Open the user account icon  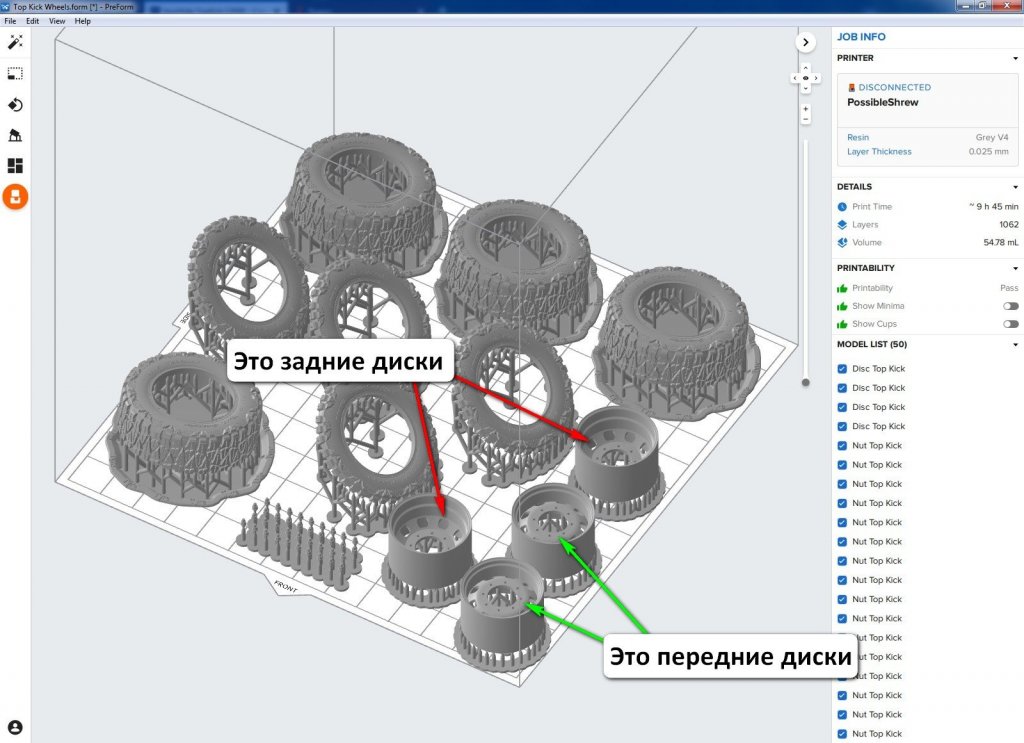click(15, 727)
